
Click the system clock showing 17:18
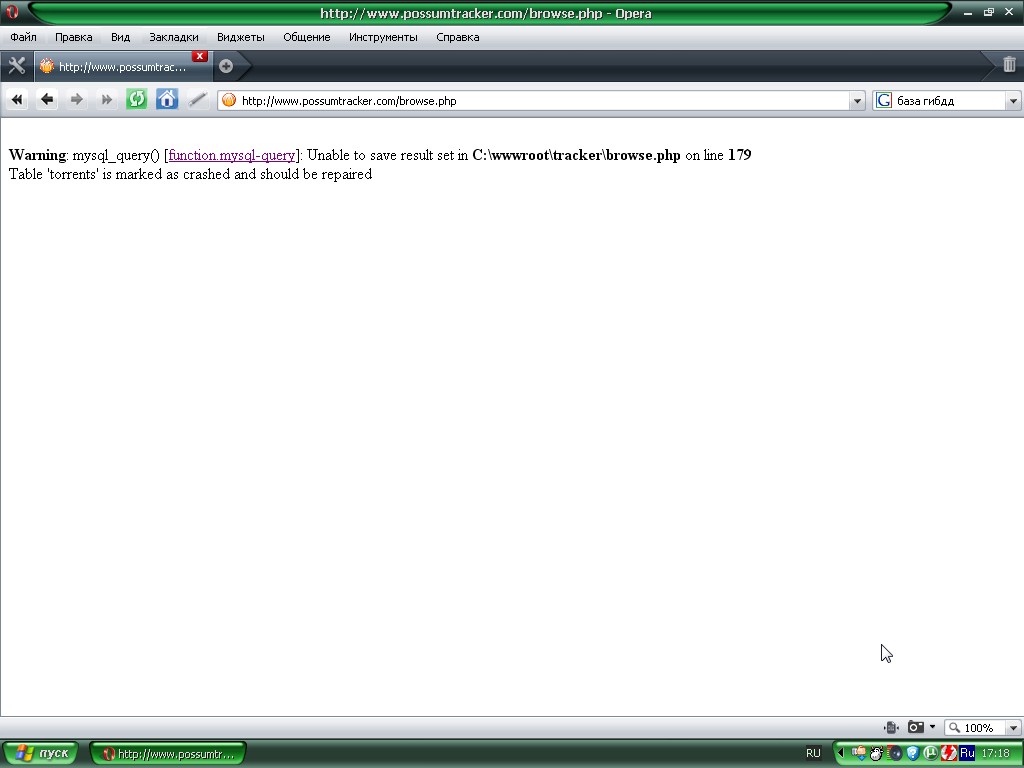995,754
